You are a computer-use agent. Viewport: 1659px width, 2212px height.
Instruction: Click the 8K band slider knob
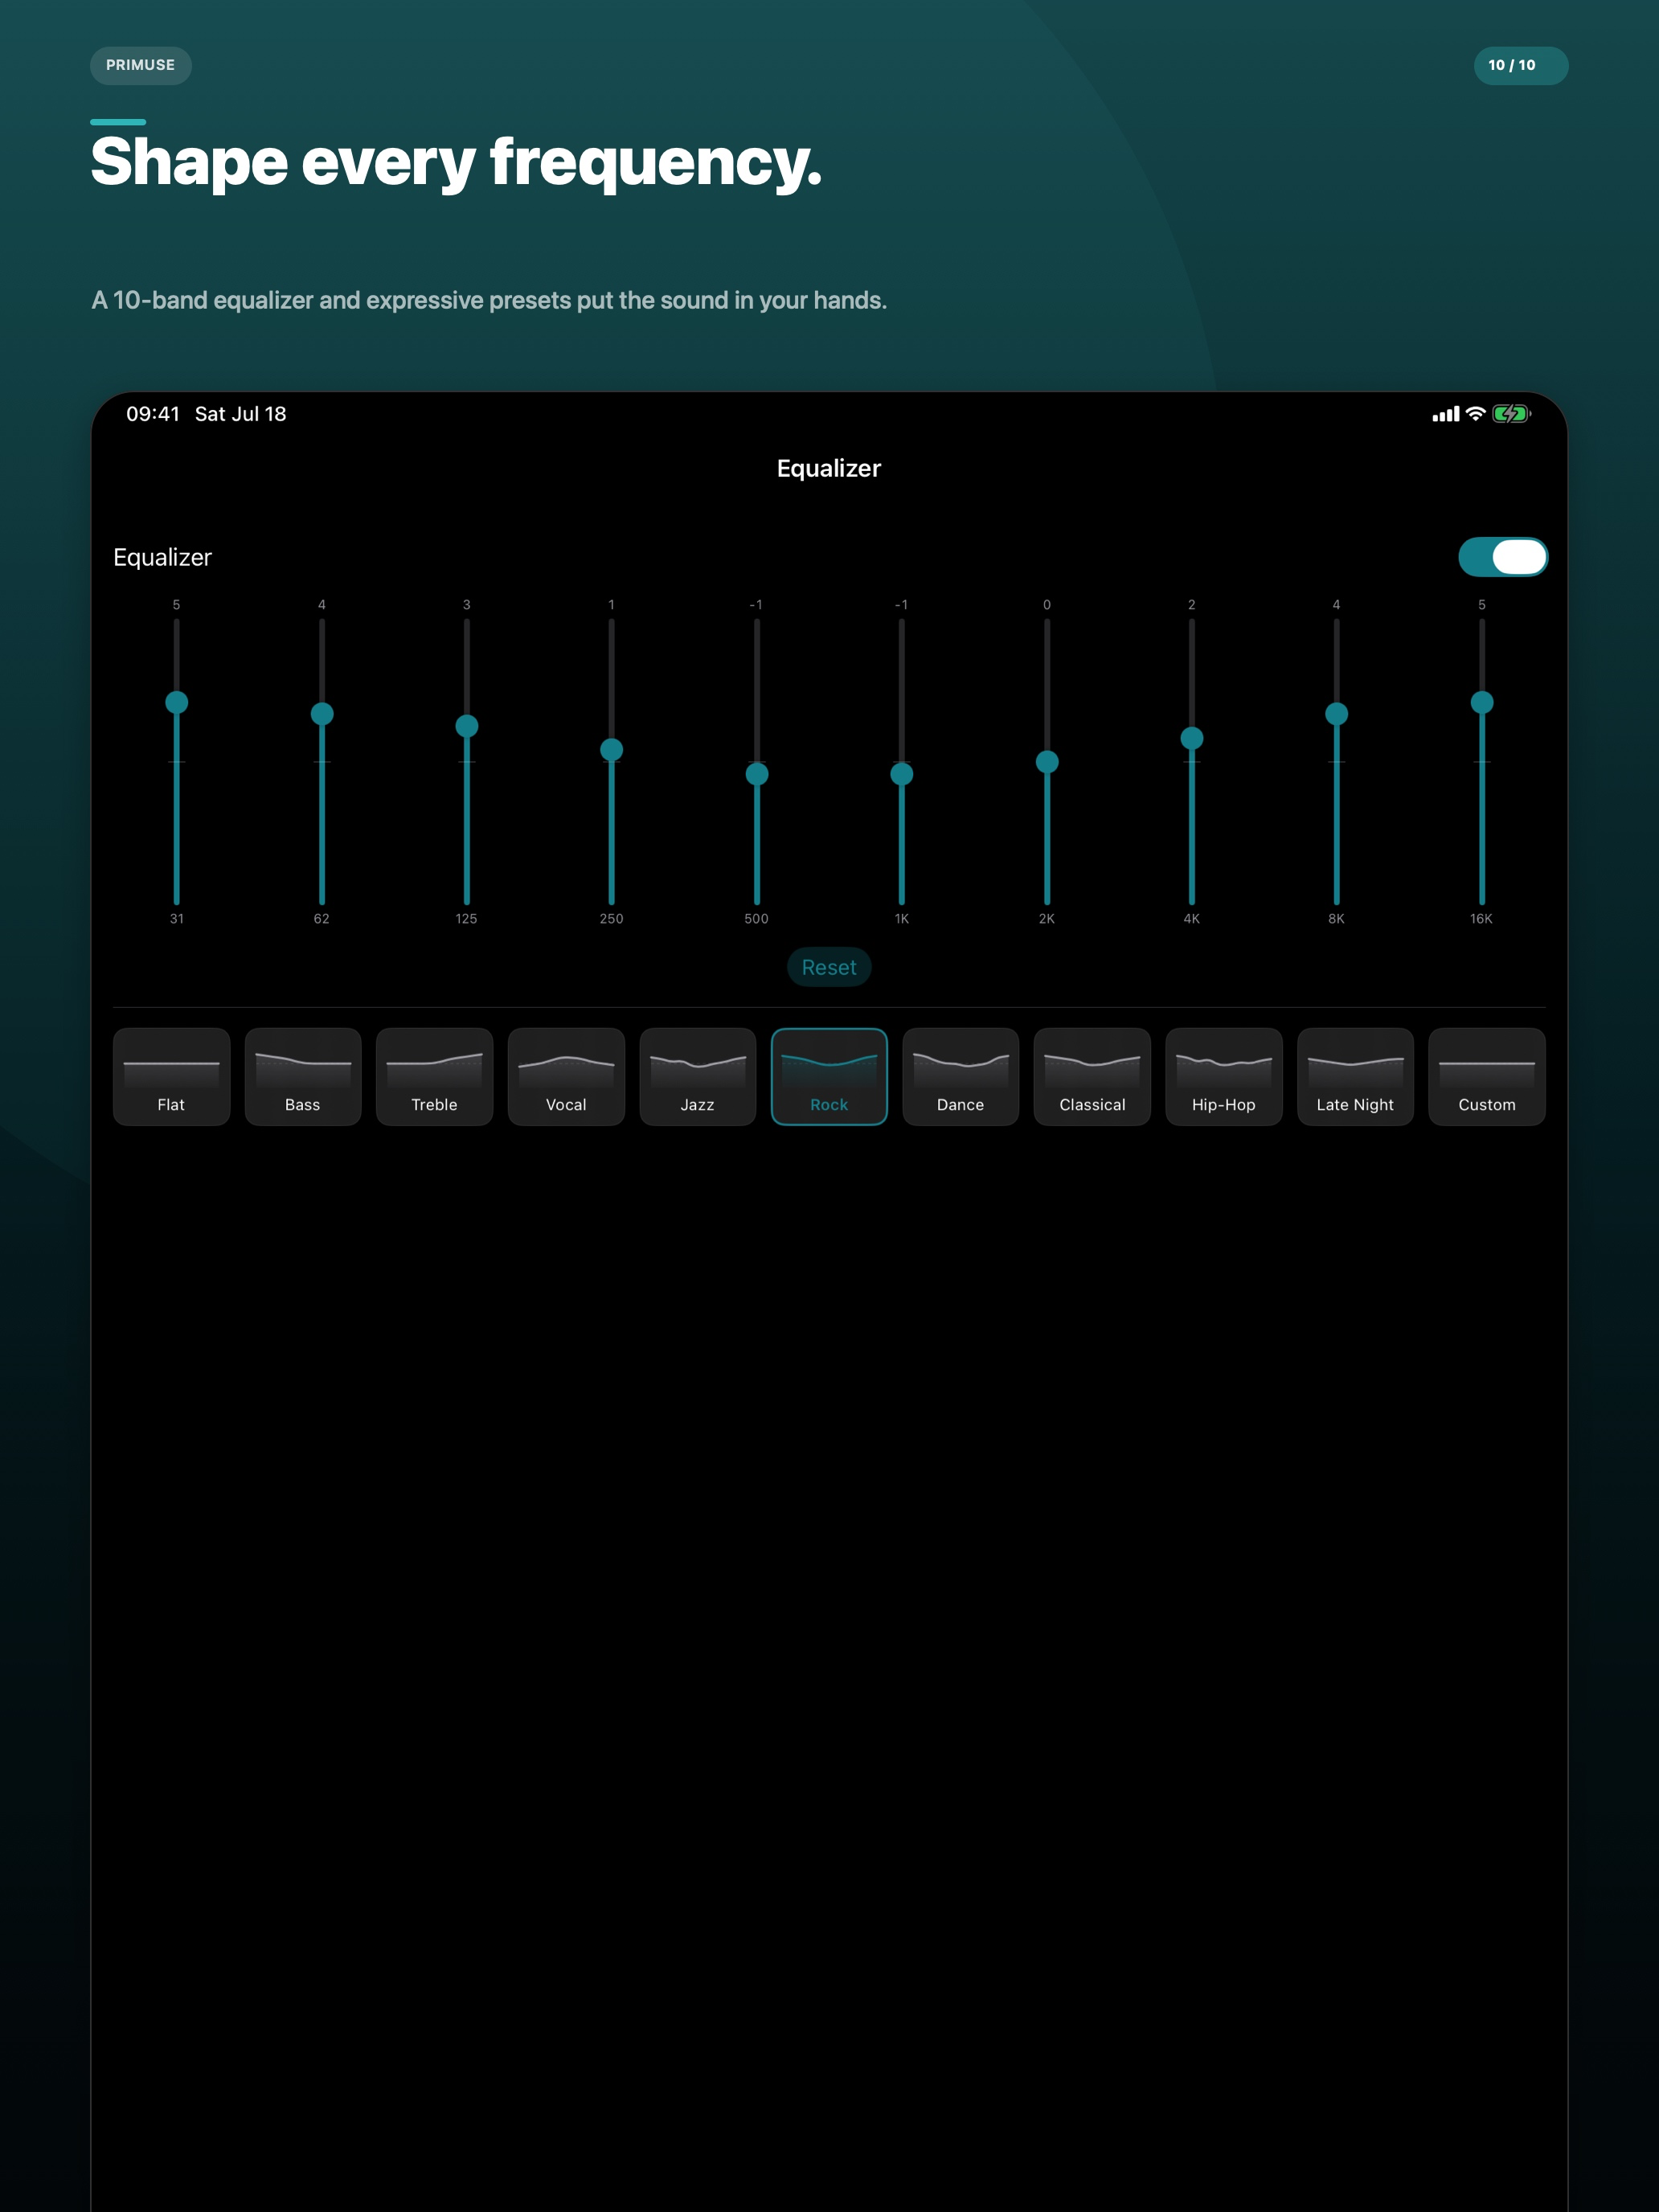click(1337, 714)
